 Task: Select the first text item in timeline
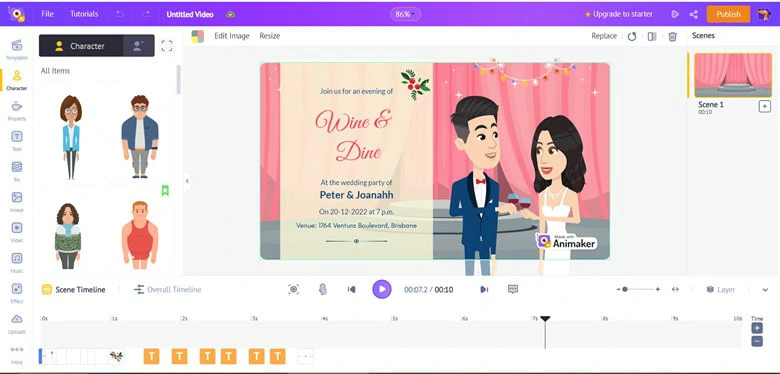[151, 356]
